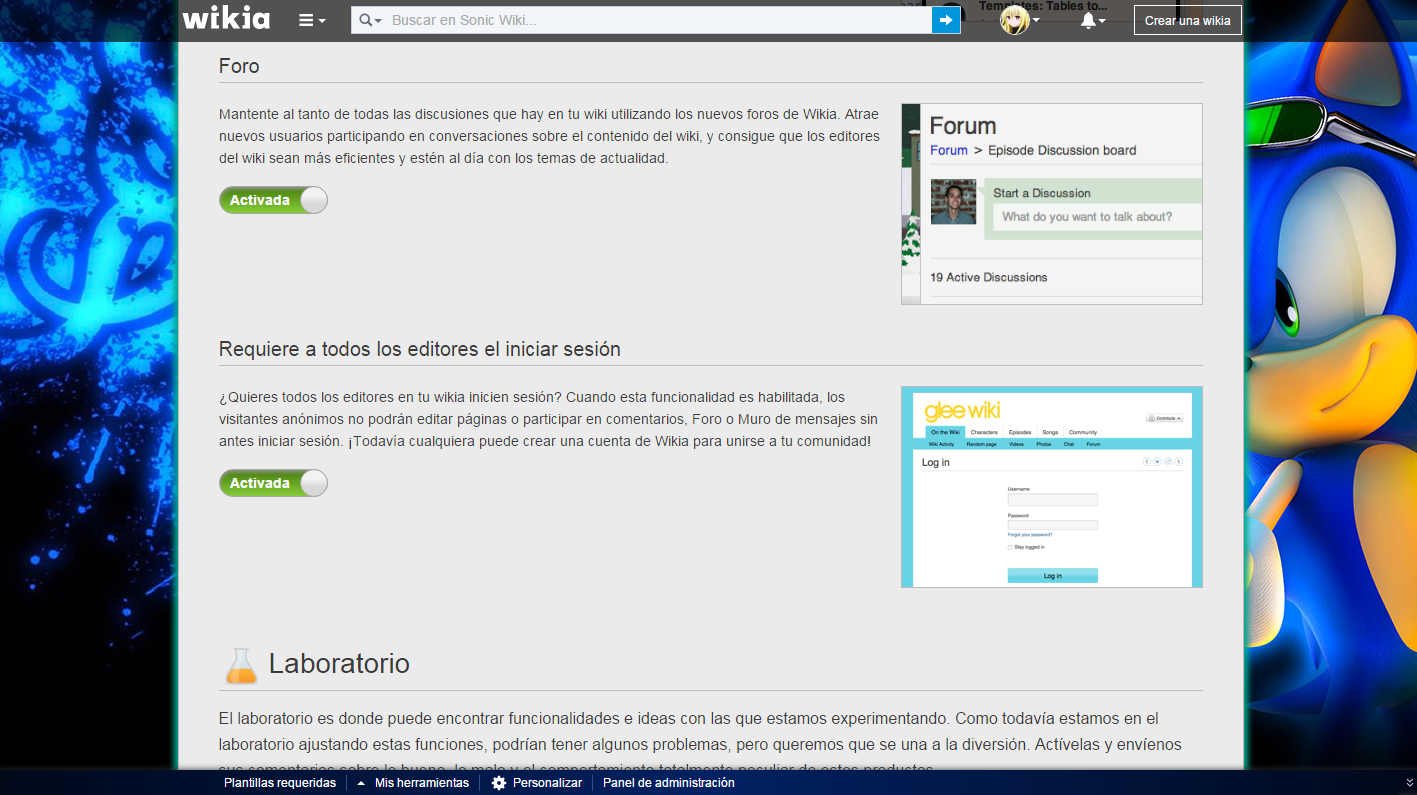This screenshot has height=795, width=1417.
Task: Click the Crear una wikia button
Action: point(1187,20)
